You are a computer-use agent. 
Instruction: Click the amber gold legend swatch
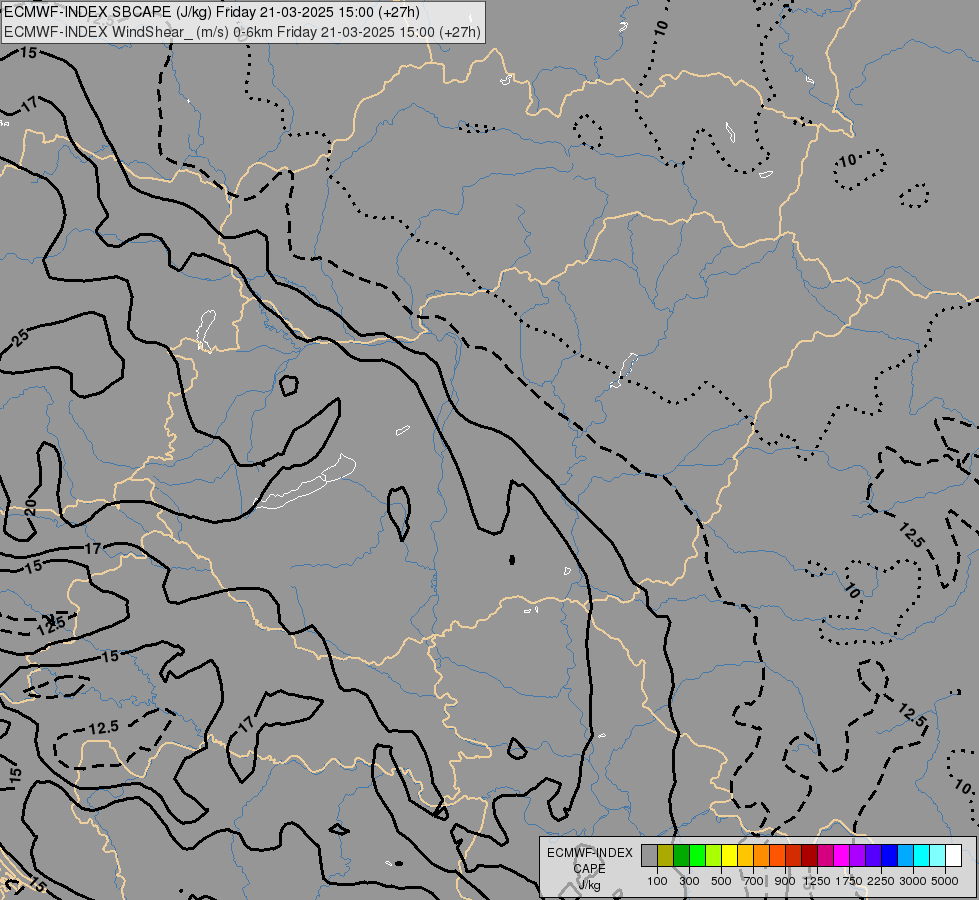coord(745,855)
